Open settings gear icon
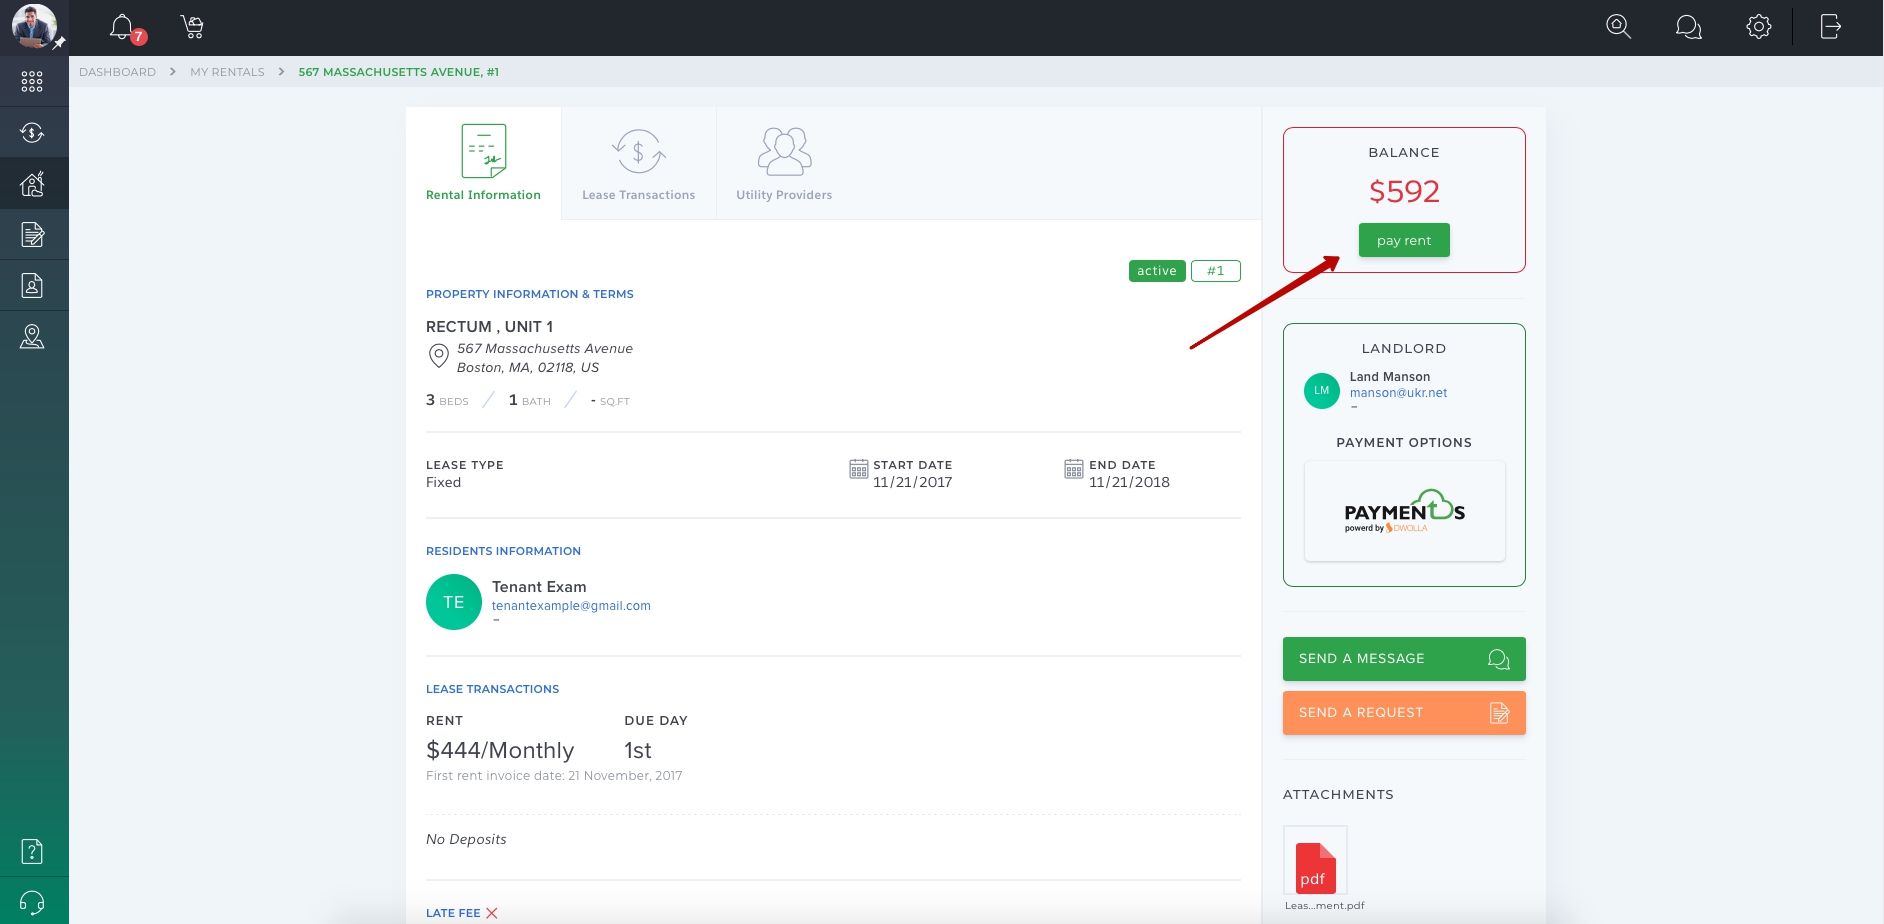This screenshot has width=1884, height=924. tap(1759, 27)
